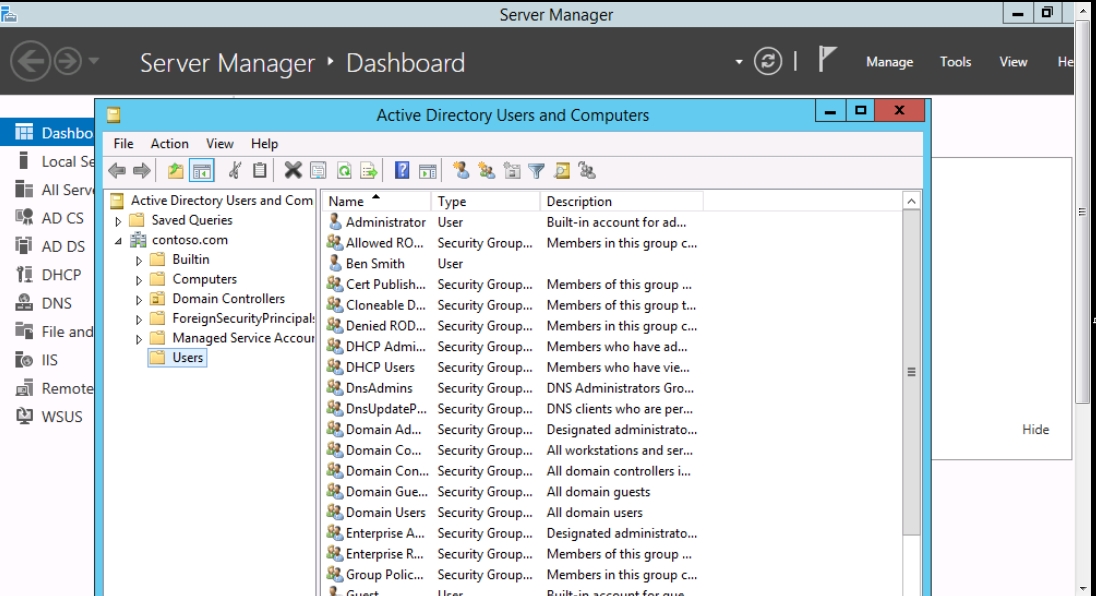Expand Managed Service Accounts node
Viewport: 1096px width, 596px height.
[x=138, y=338]
